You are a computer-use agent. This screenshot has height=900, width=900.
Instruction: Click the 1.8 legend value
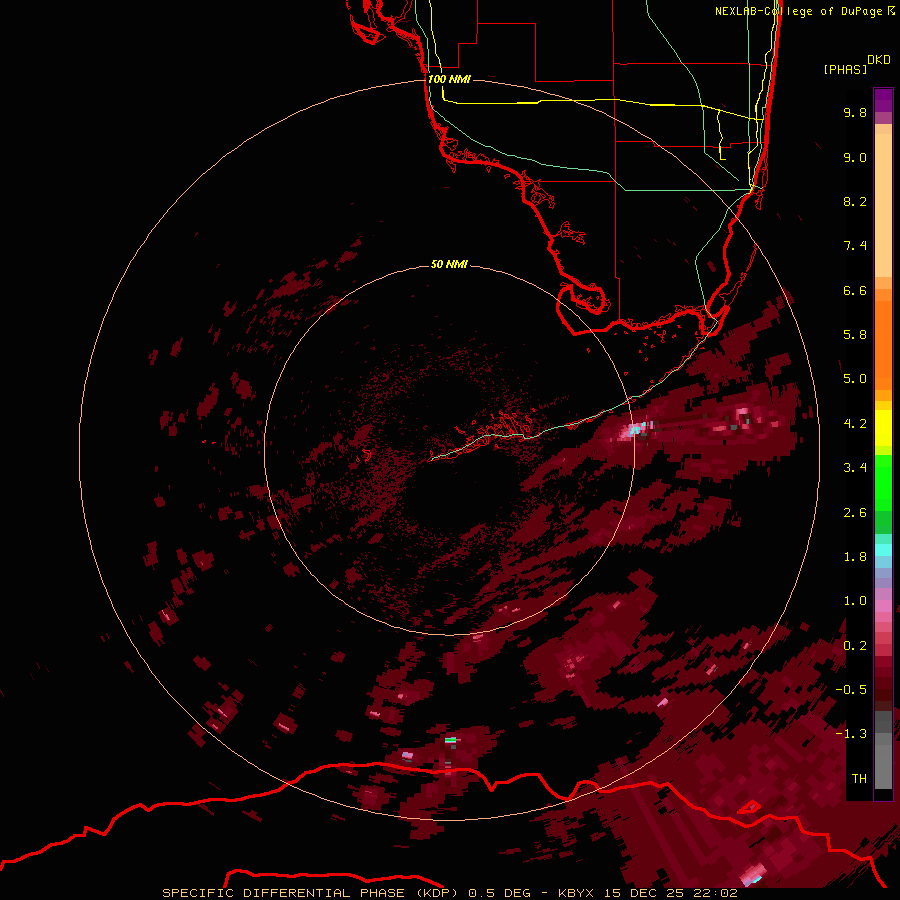tap(855, 557)
